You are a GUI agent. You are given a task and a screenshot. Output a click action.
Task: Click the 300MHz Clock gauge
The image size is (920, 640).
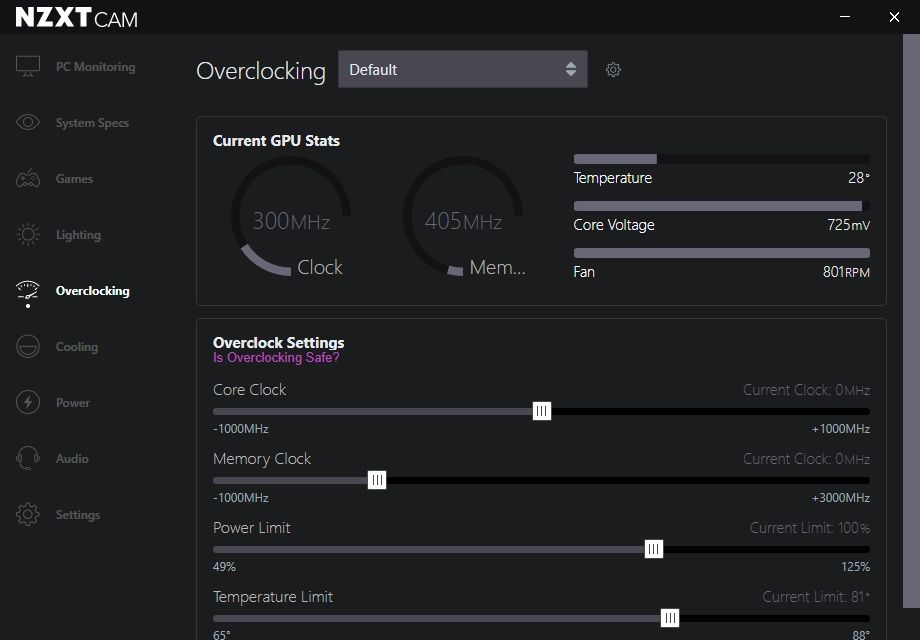coord(291,216)
